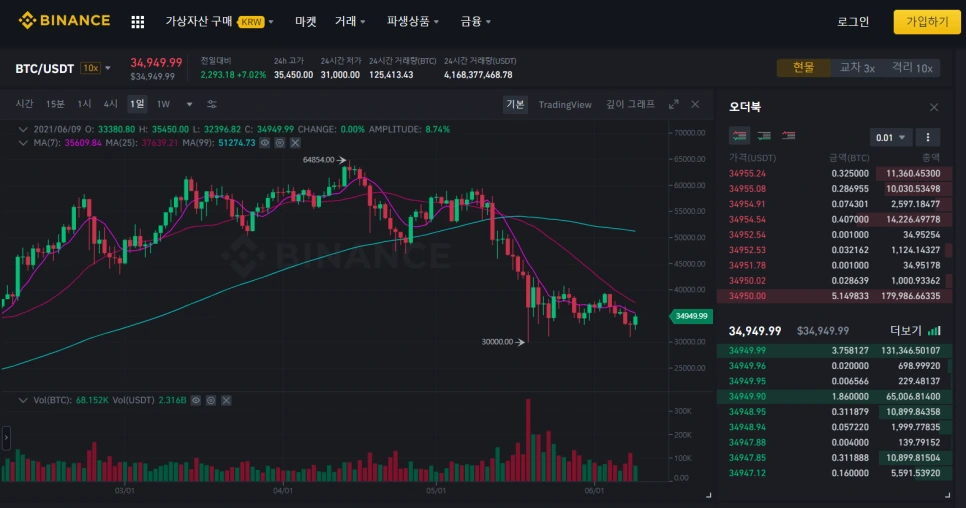Click bid price 34947.12 row
966x508 pixels.
pos(835,474)
